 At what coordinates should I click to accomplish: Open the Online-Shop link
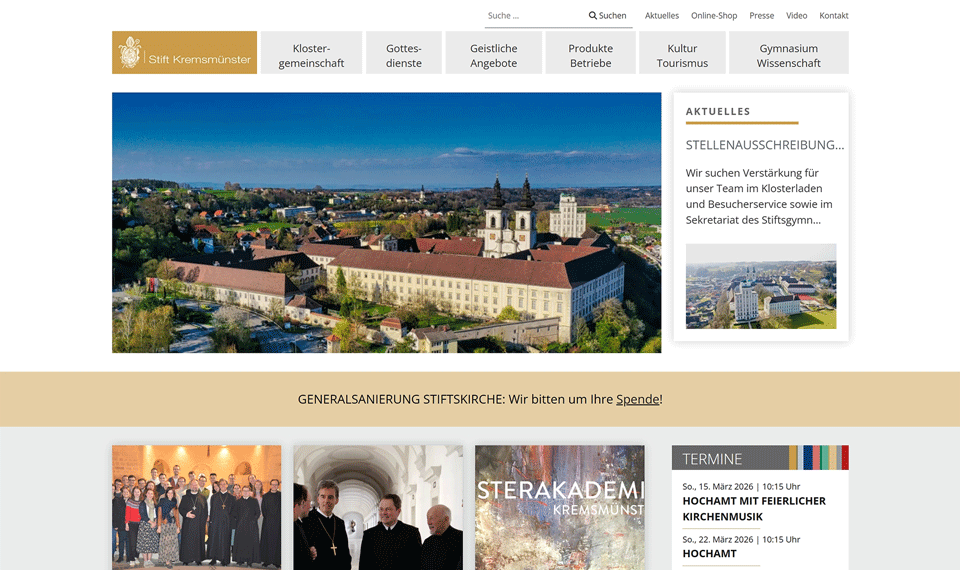(x=714, y=16)
